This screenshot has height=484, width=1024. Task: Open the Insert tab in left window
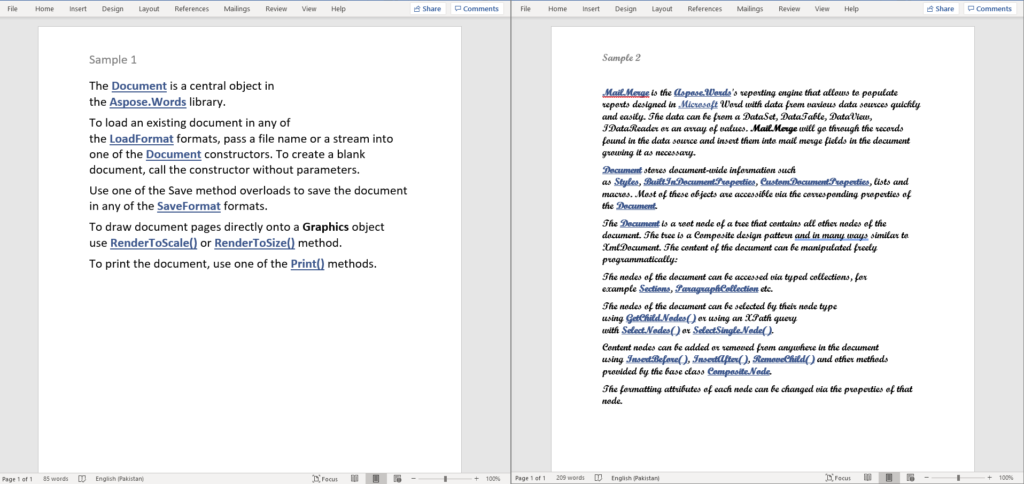click(x=78, y=8)
